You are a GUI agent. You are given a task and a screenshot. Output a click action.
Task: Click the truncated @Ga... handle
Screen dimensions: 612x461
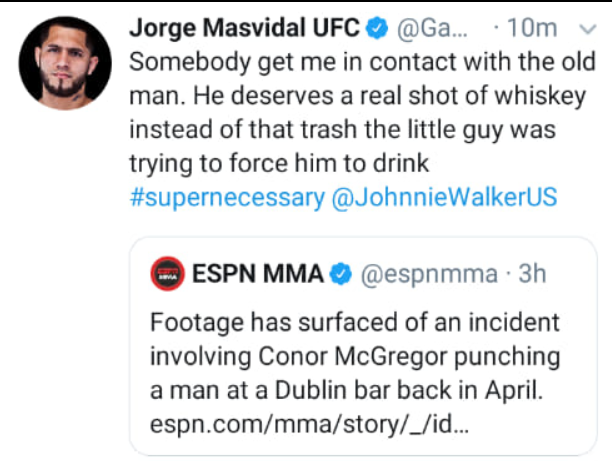click(429, 29)
